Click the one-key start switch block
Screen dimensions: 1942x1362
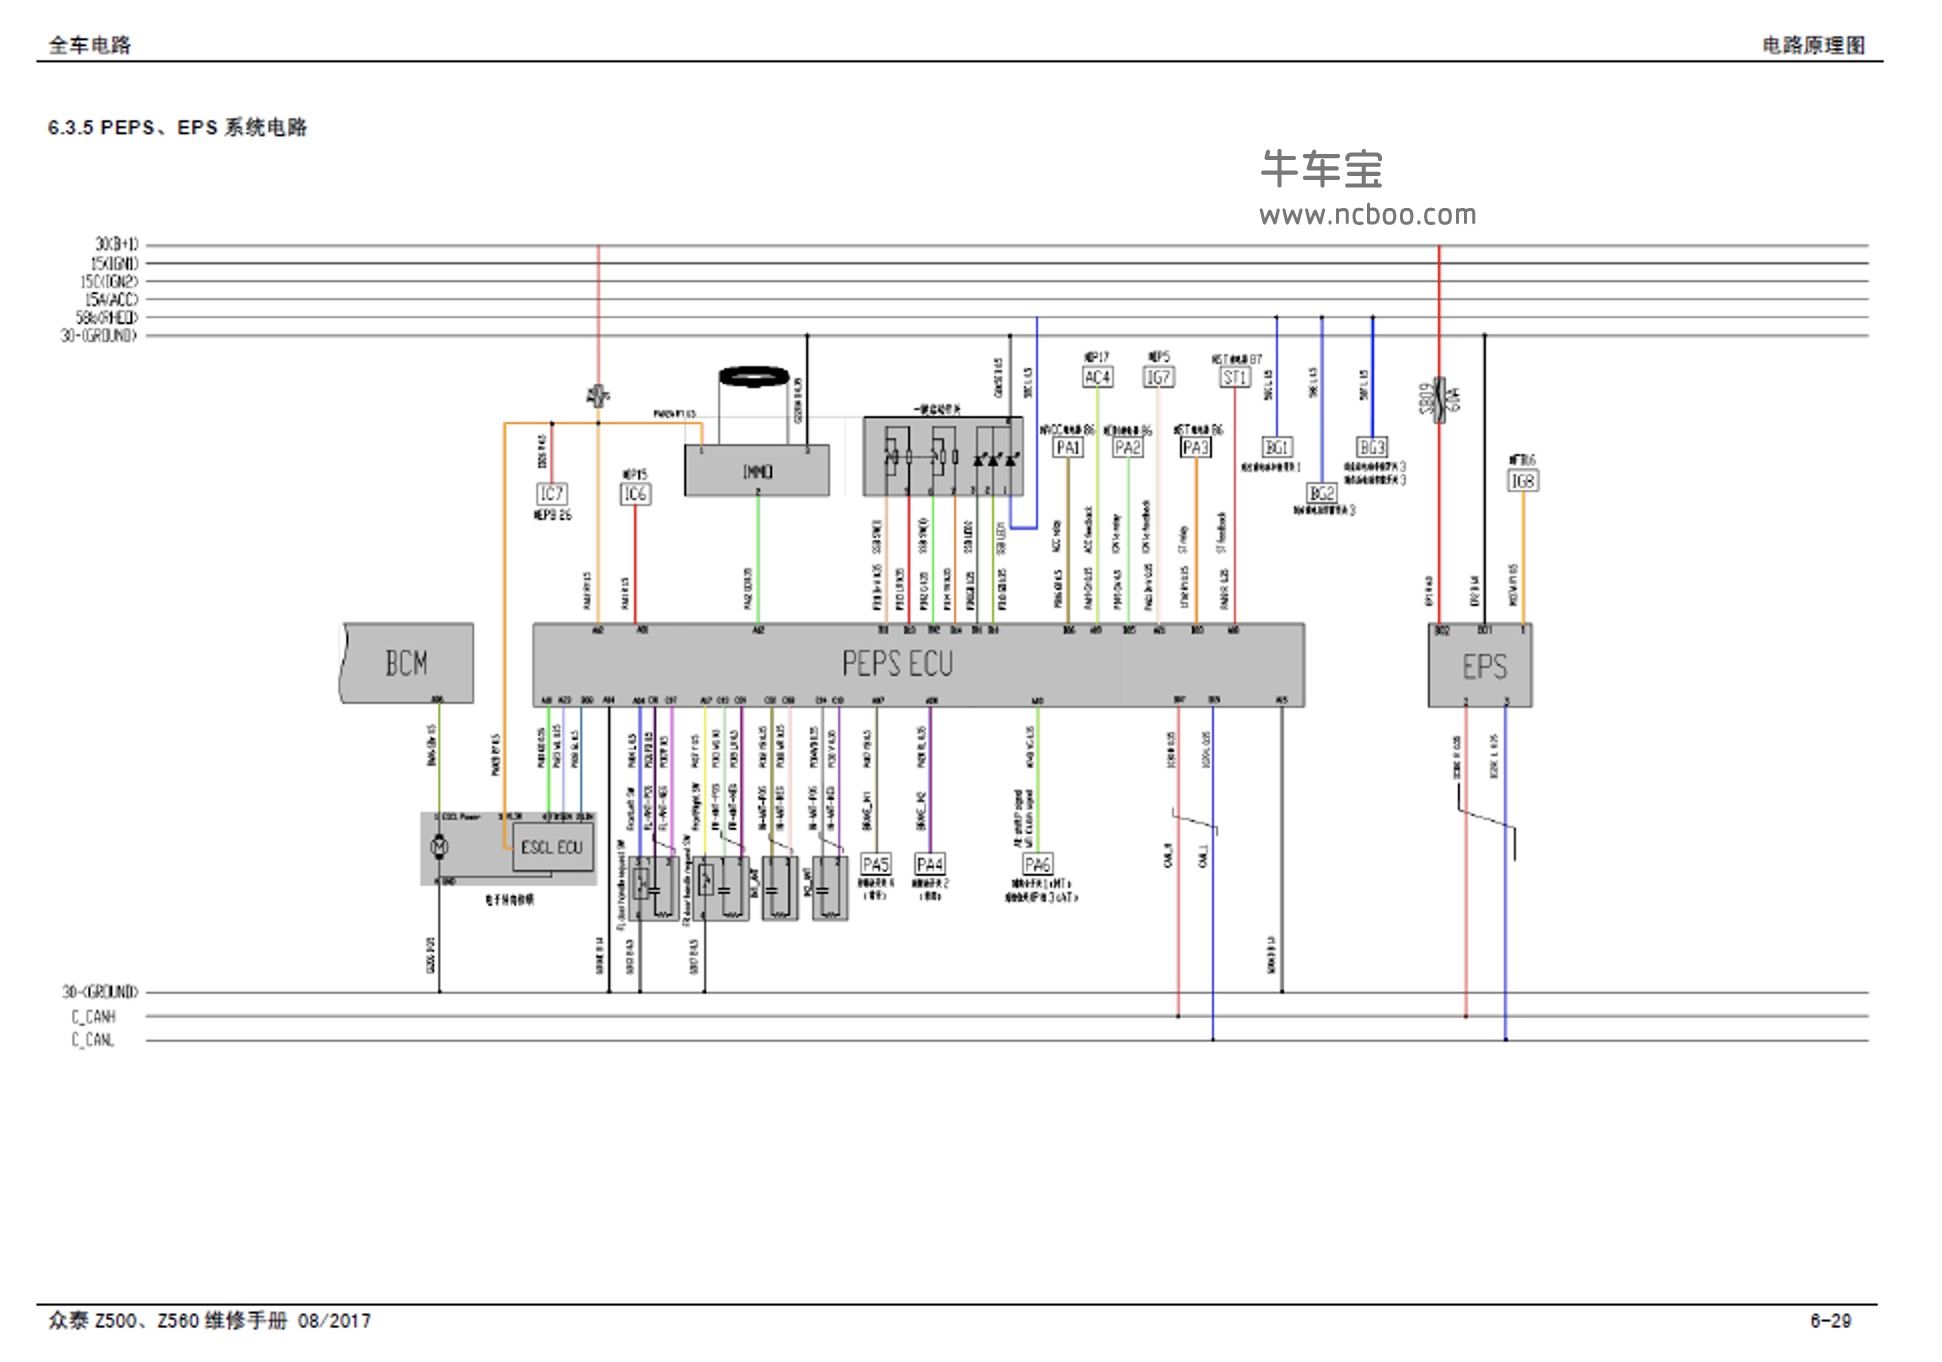943,456
